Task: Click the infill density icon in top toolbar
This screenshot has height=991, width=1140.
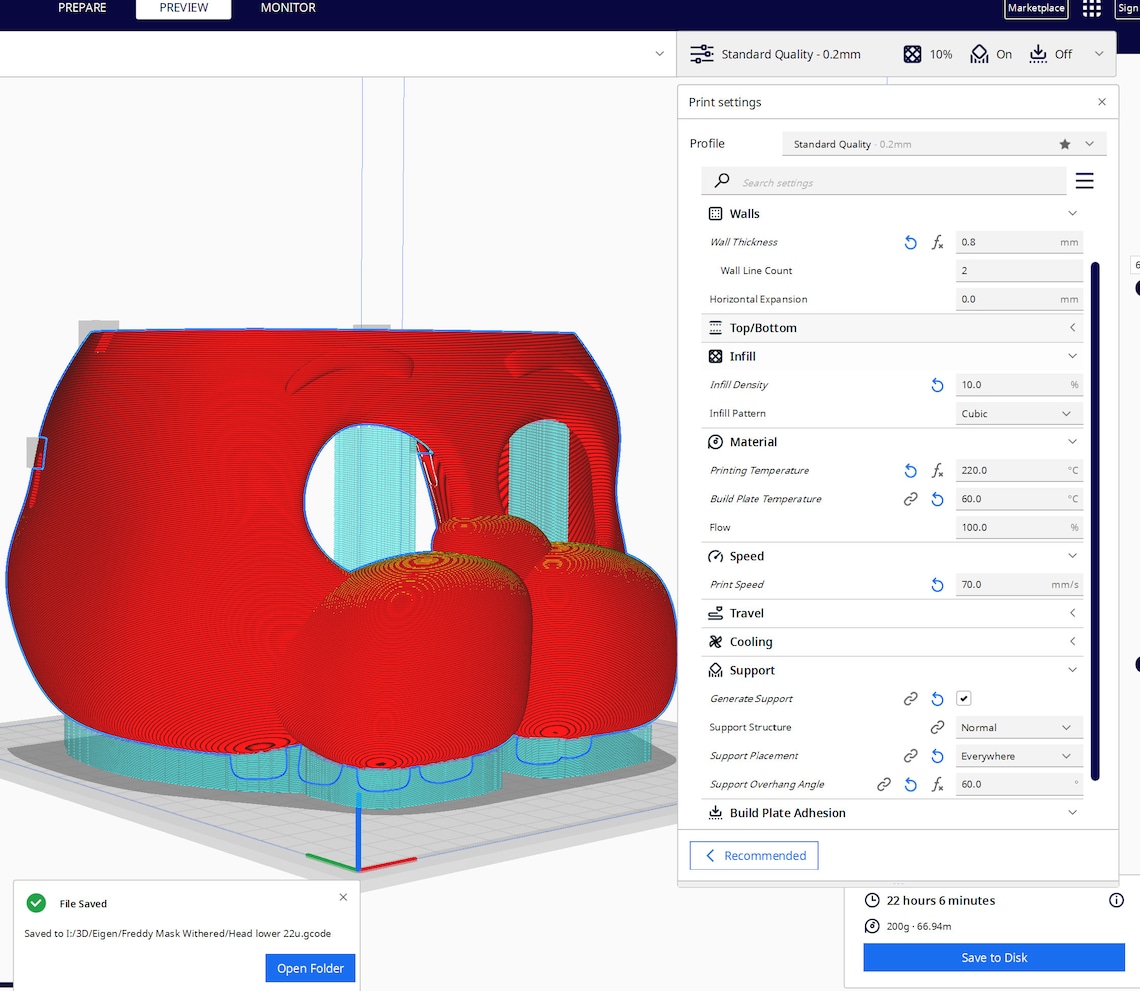Action: (x=911, y=54)
